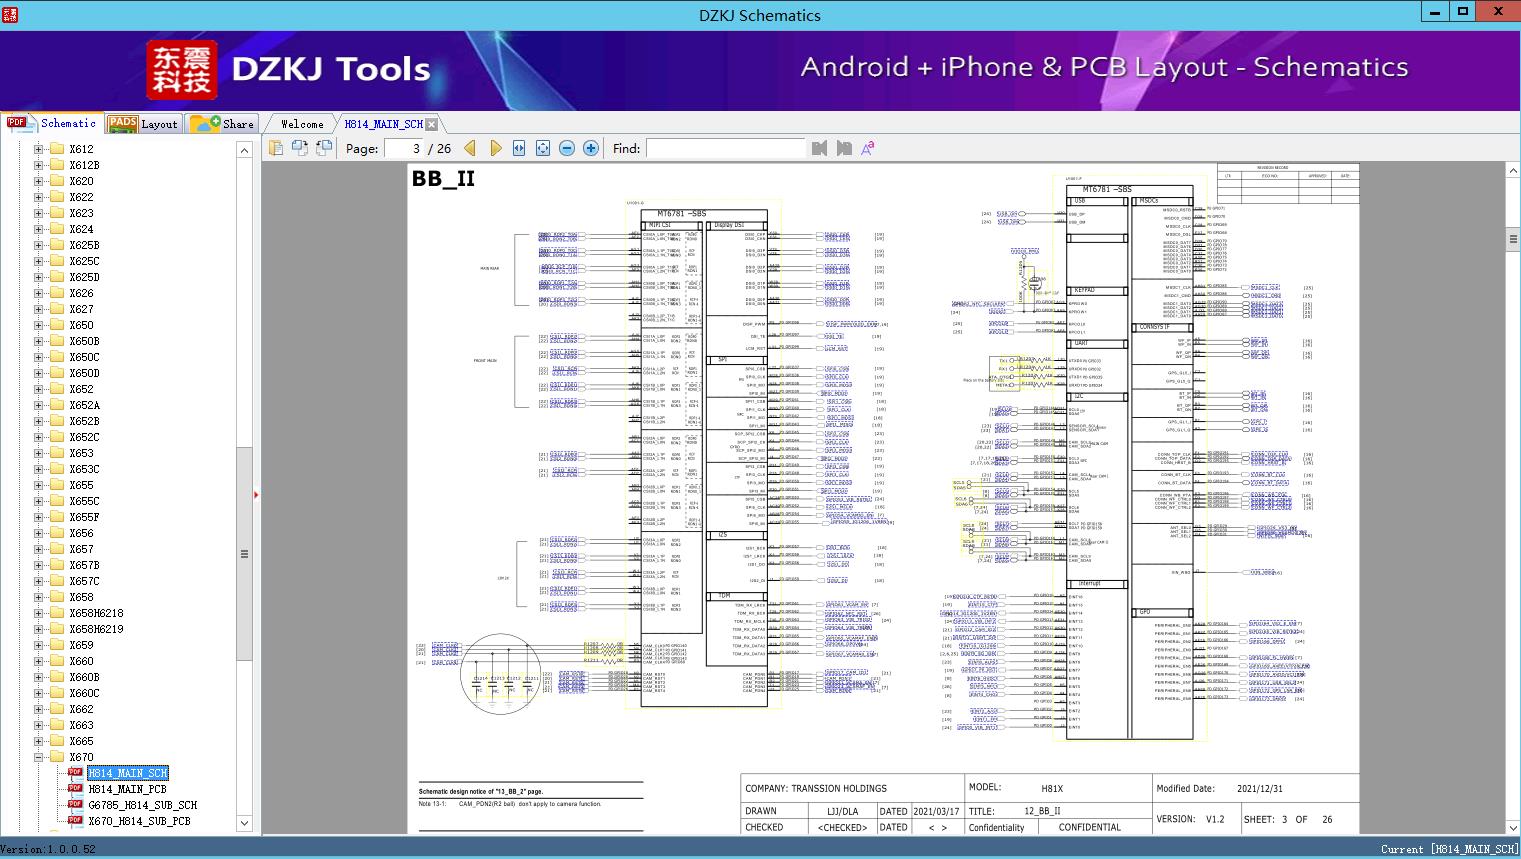The height and width of the screenshot is (859, 1521).
Task: Expand the X660 folder node
Action: coord(39,661)
